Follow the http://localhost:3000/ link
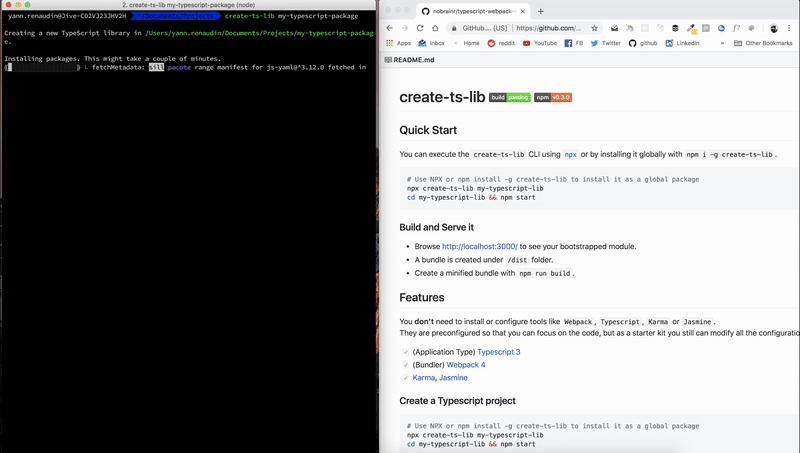Viewport: 800px width, 453px height. 480,246
